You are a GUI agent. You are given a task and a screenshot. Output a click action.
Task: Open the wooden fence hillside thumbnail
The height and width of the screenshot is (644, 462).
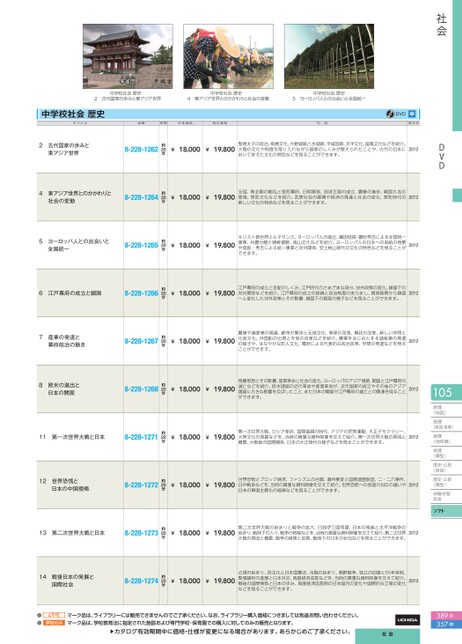[x=329, y=56]
